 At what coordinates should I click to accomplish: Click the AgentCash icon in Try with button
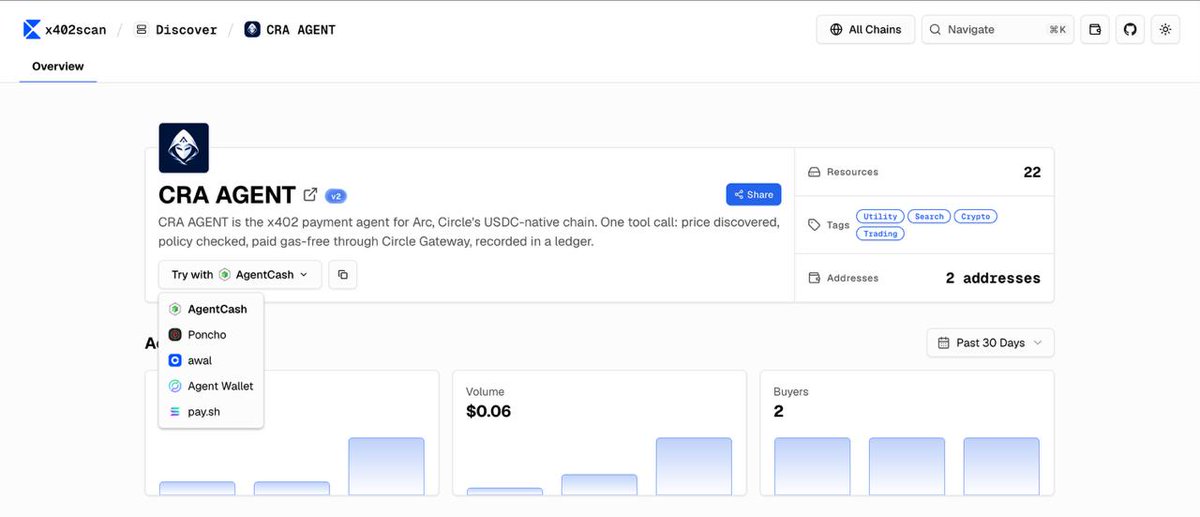(225, 274)
